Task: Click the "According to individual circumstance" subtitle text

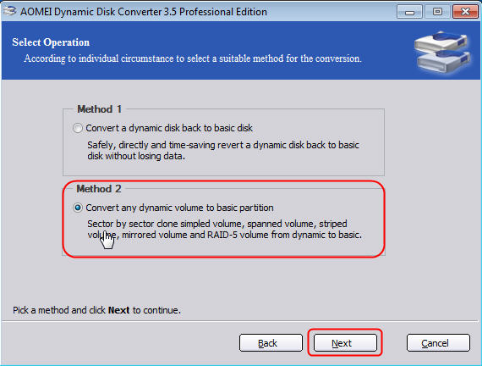Action: pyautogui.click(x=193, y=59)
